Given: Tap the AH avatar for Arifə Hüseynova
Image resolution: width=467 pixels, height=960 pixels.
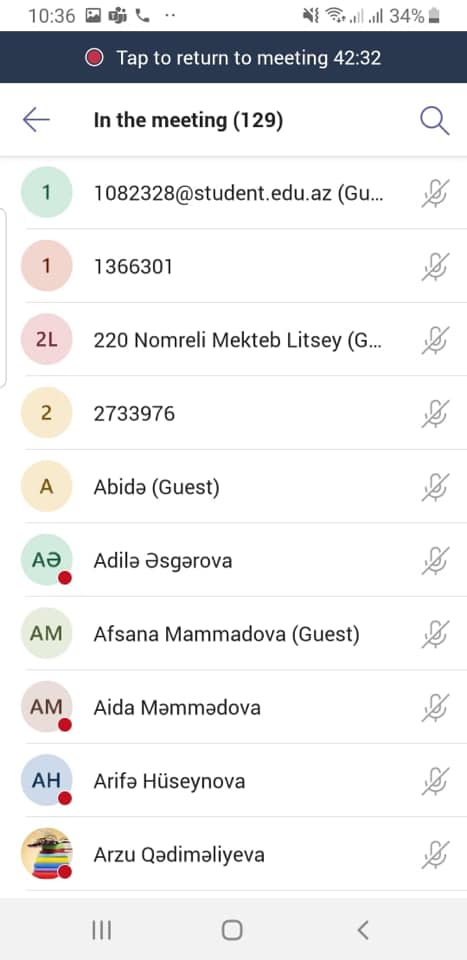Looking at the screenshot, I should point(47,780).
